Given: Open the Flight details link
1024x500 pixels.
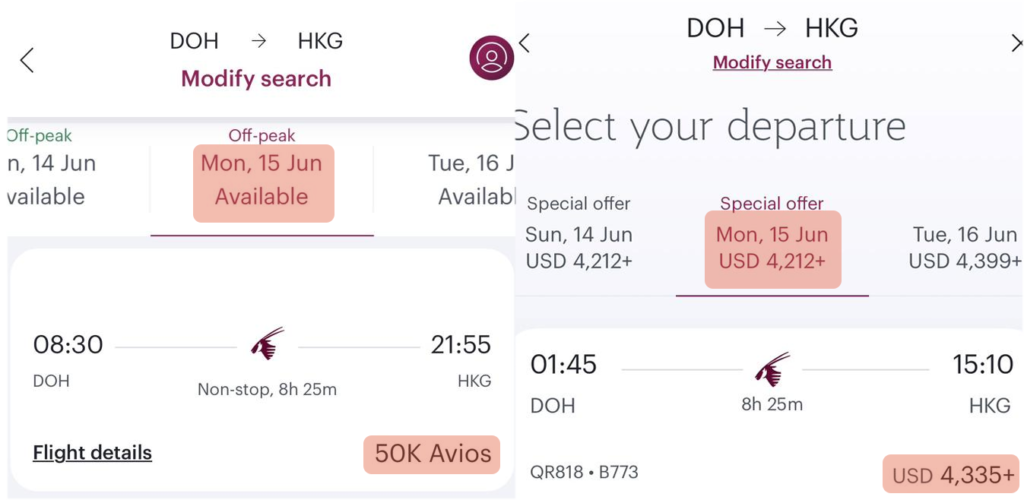Looking at the screenshot, I should (x=92, y=453).
